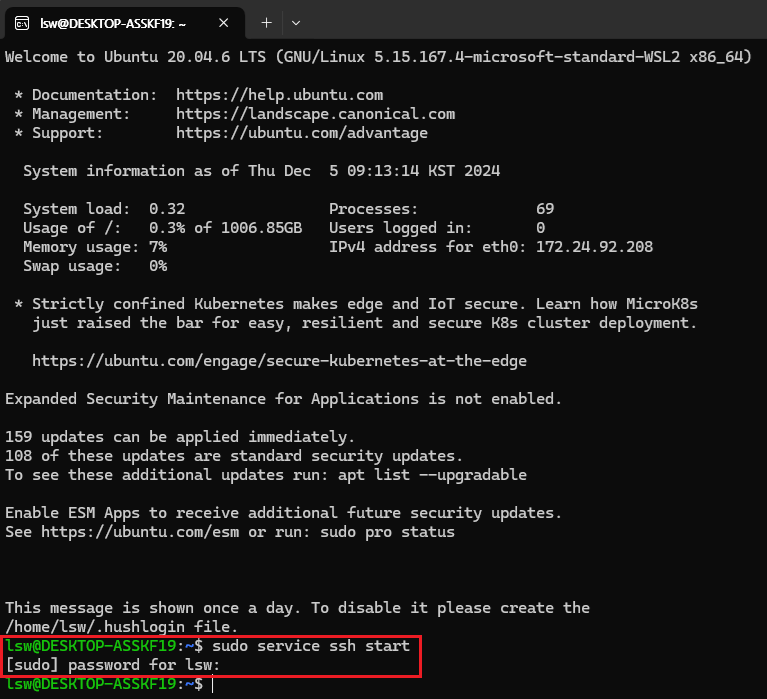This screenshot has width=767, height=699.
Task: Click 'Expanded Security Maintenance' line
Action: tap(283, 399)
